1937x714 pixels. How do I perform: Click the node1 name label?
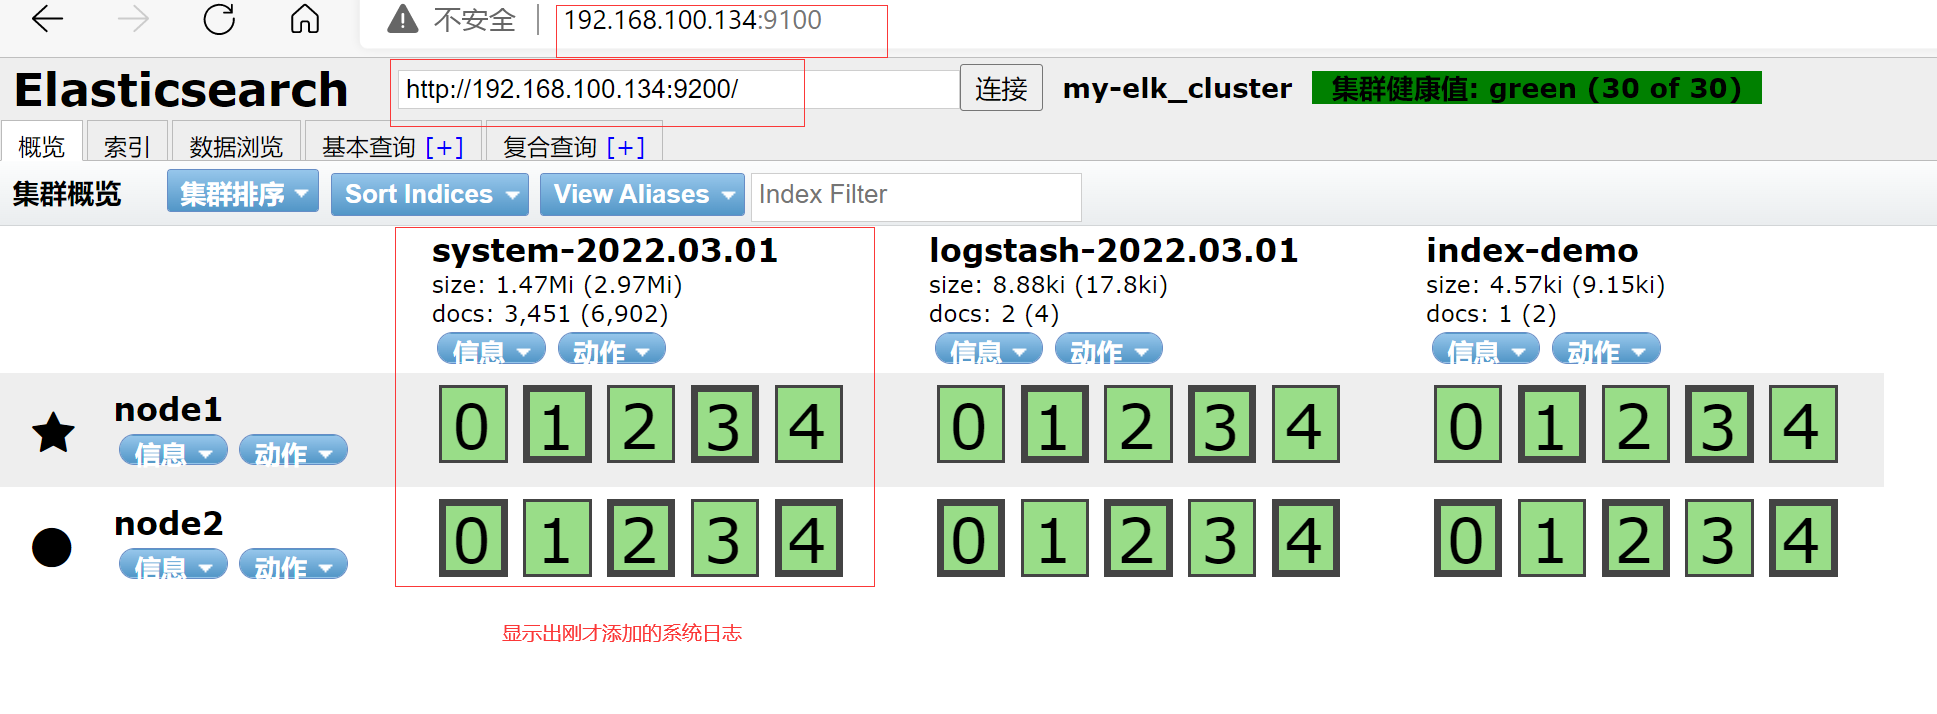(168, 409)
